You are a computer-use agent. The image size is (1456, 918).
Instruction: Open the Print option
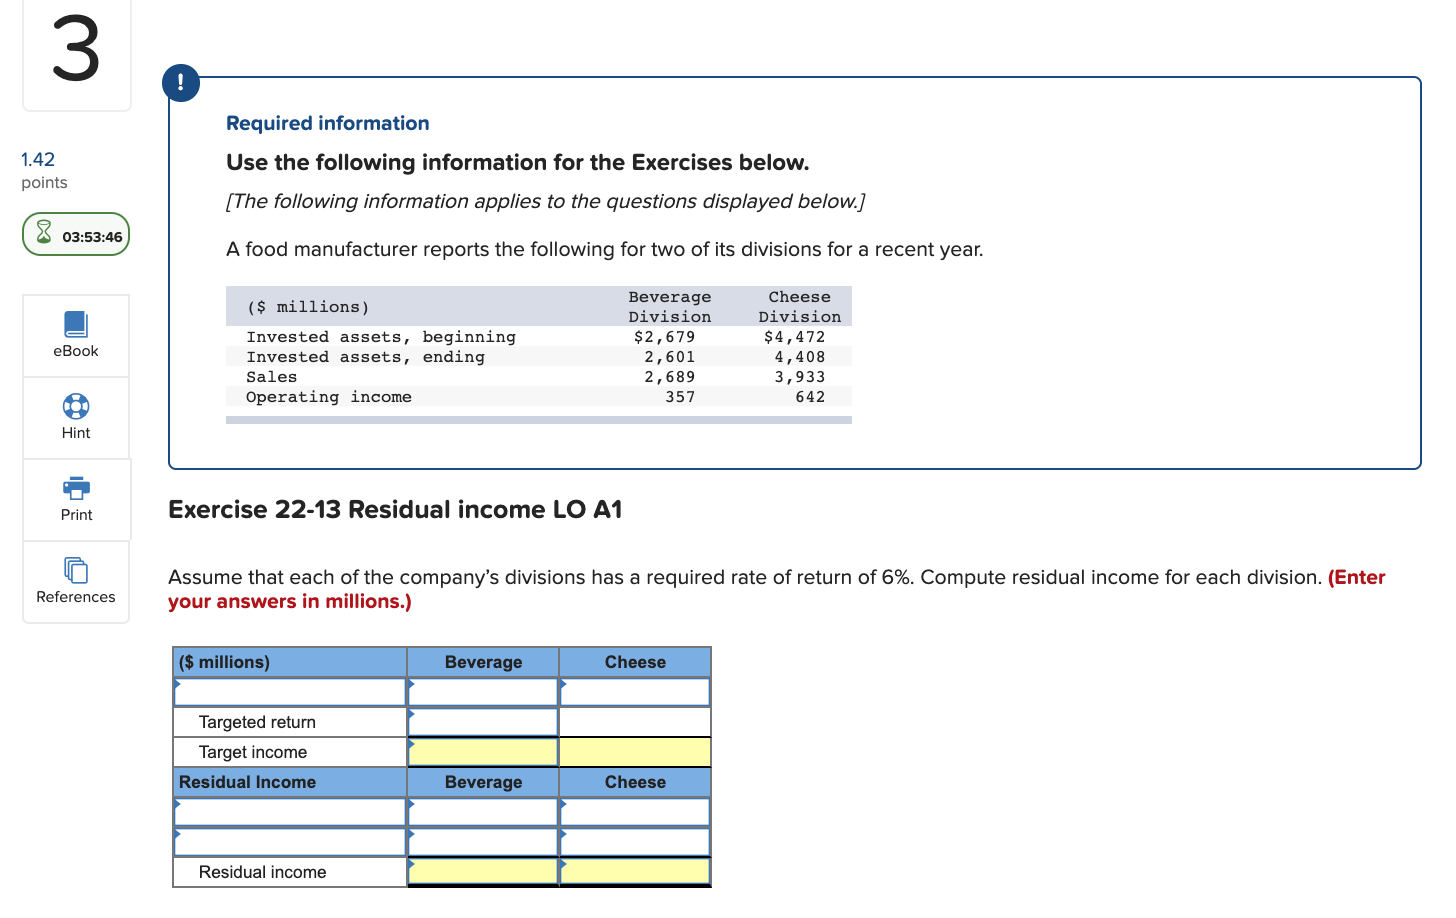pyautogui.click(x=76, y=499)
